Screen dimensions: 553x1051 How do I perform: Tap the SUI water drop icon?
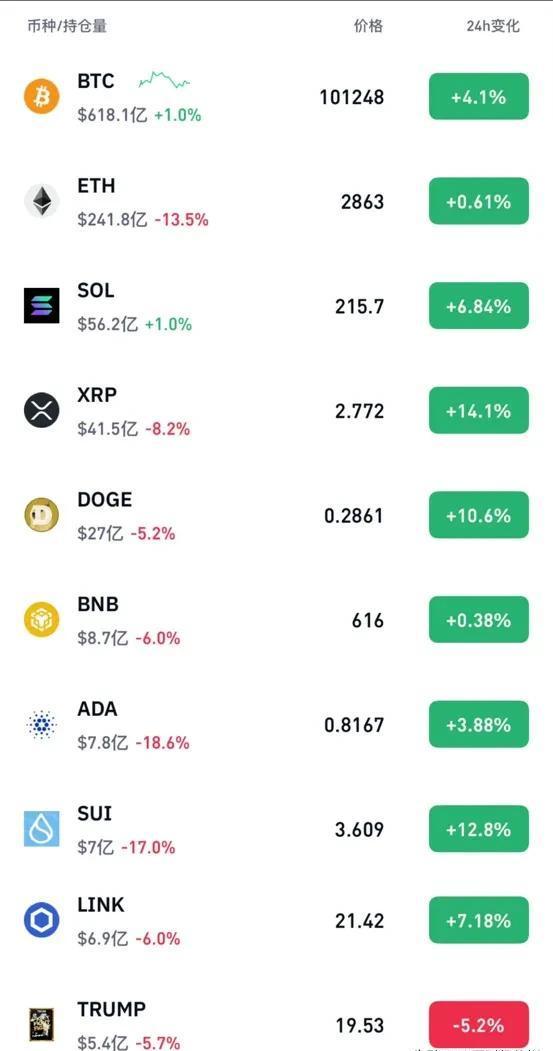coord(42,829)
